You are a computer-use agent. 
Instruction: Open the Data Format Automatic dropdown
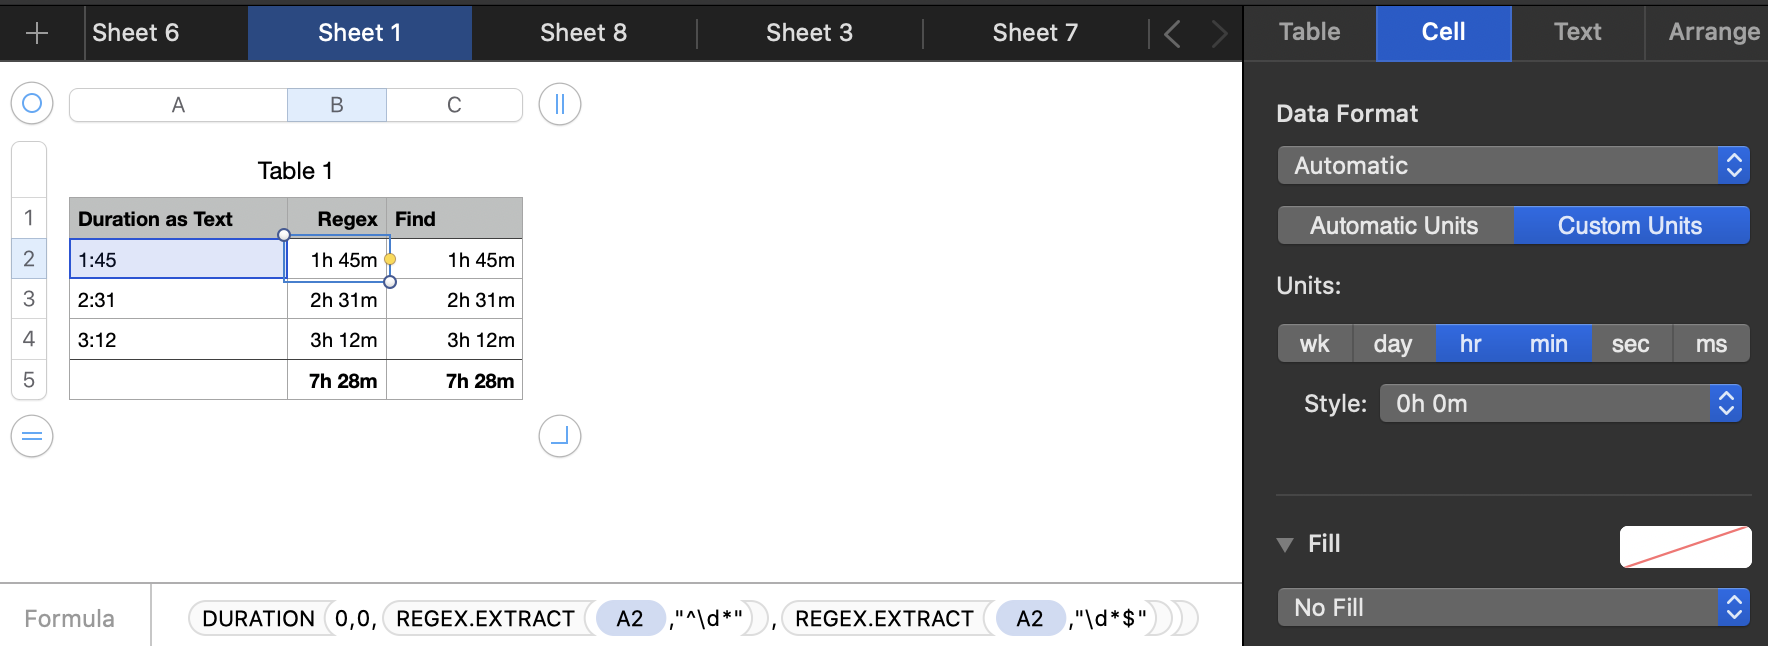pos(1513,166)
